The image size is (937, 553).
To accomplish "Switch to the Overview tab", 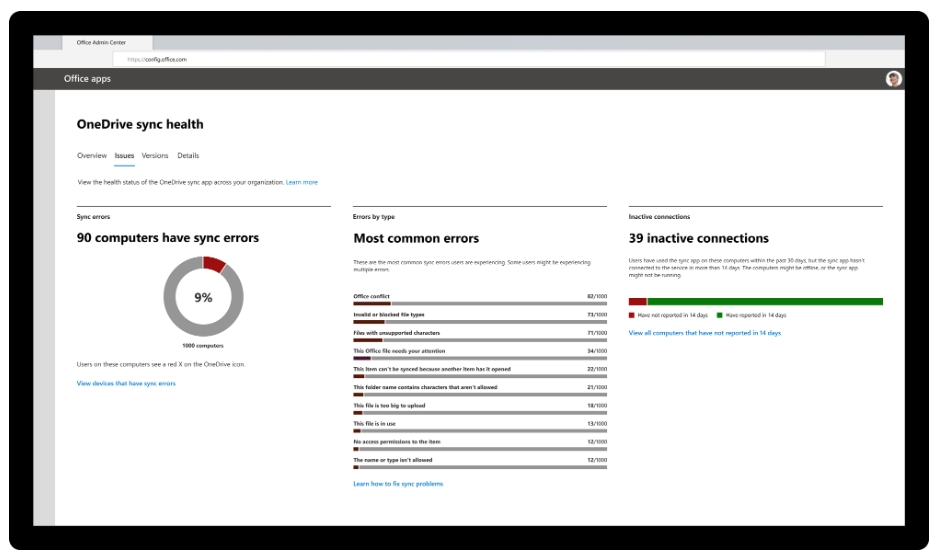I will (92, 156).
